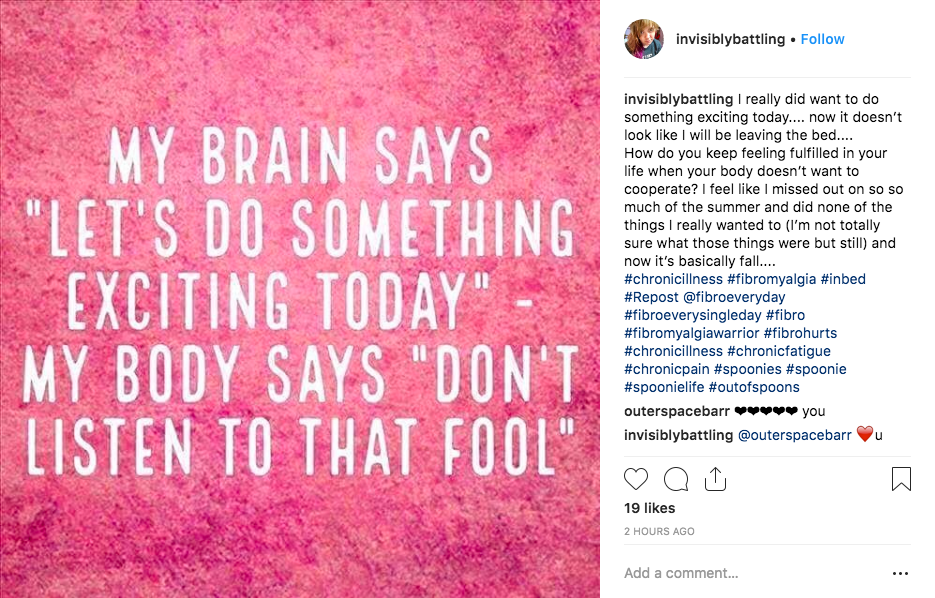935x598 pixels.
Task: Open outerspacebarr commenter profile
Action: (x=676, y=411)
